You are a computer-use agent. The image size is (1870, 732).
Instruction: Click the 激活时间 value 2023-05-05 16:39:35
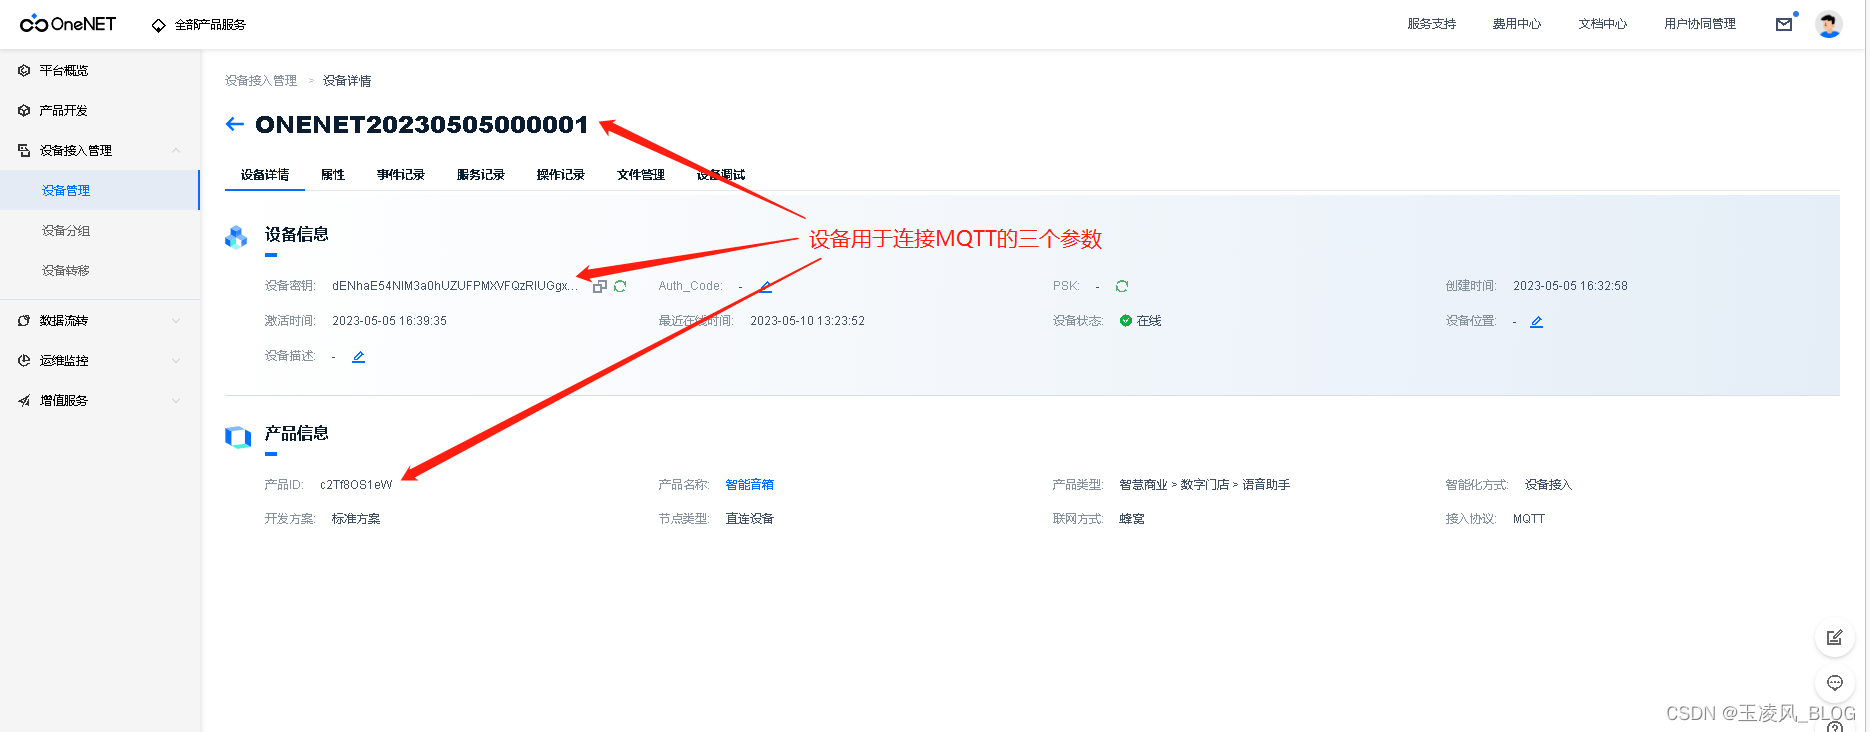389,321
